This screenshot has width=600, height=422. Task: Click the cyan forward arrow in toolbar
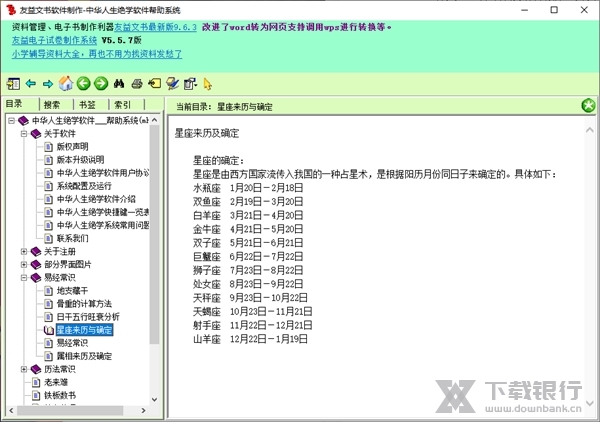(48, 83)
